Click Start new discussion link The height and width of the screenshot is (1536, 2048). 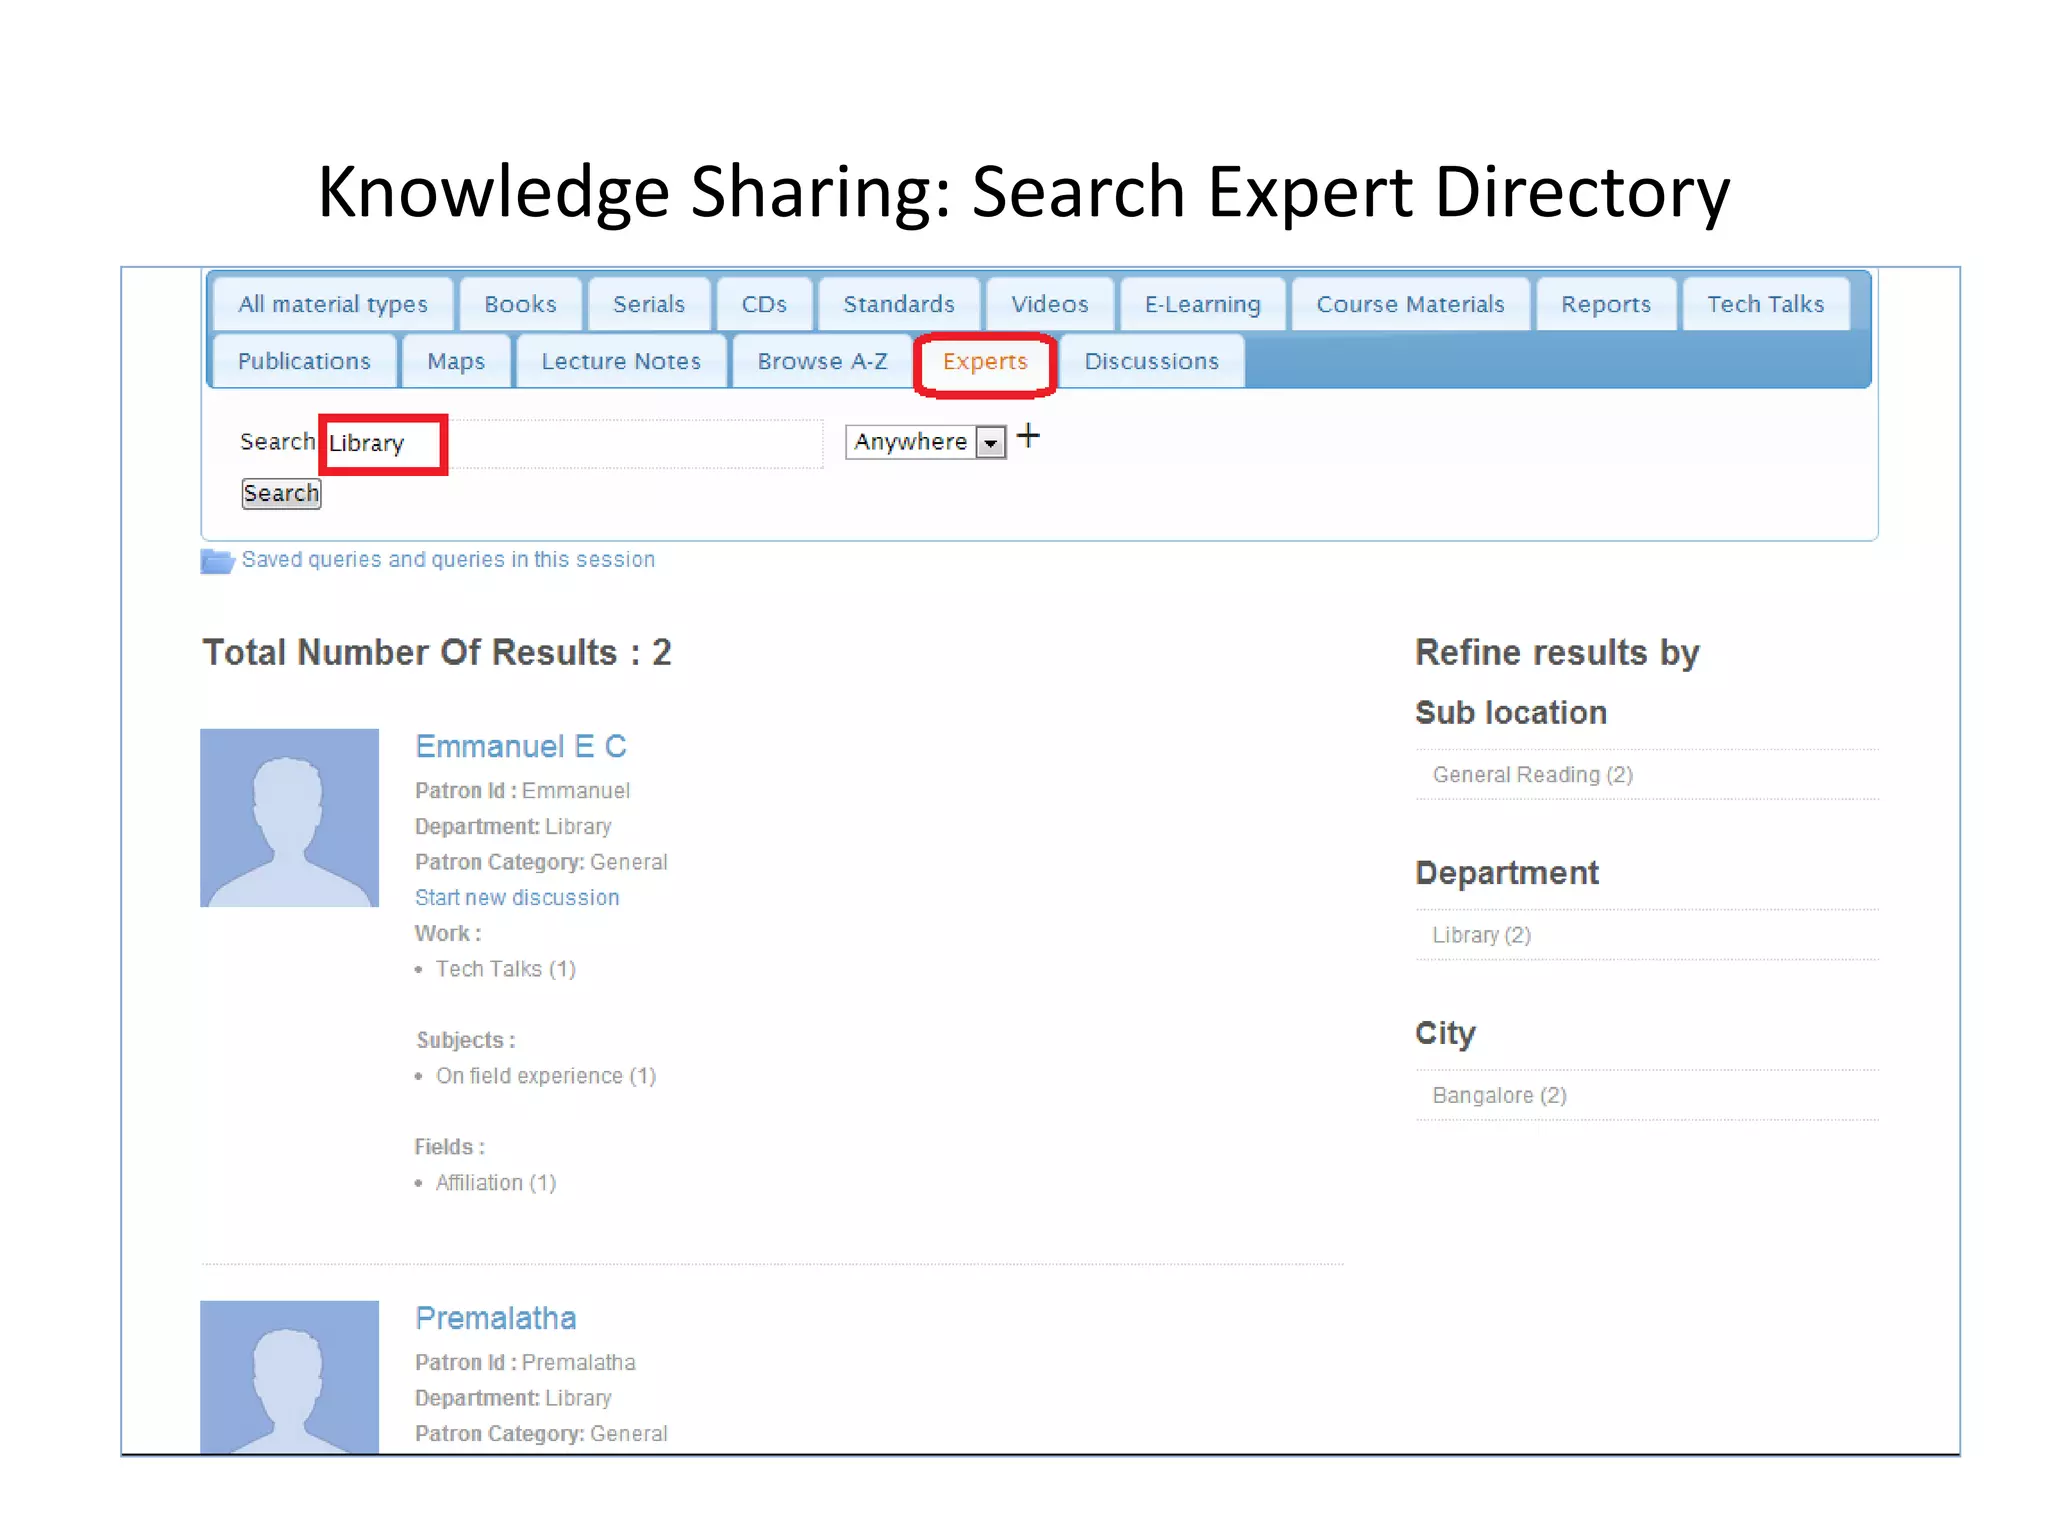pyautogui.click(x=517, y=898)
